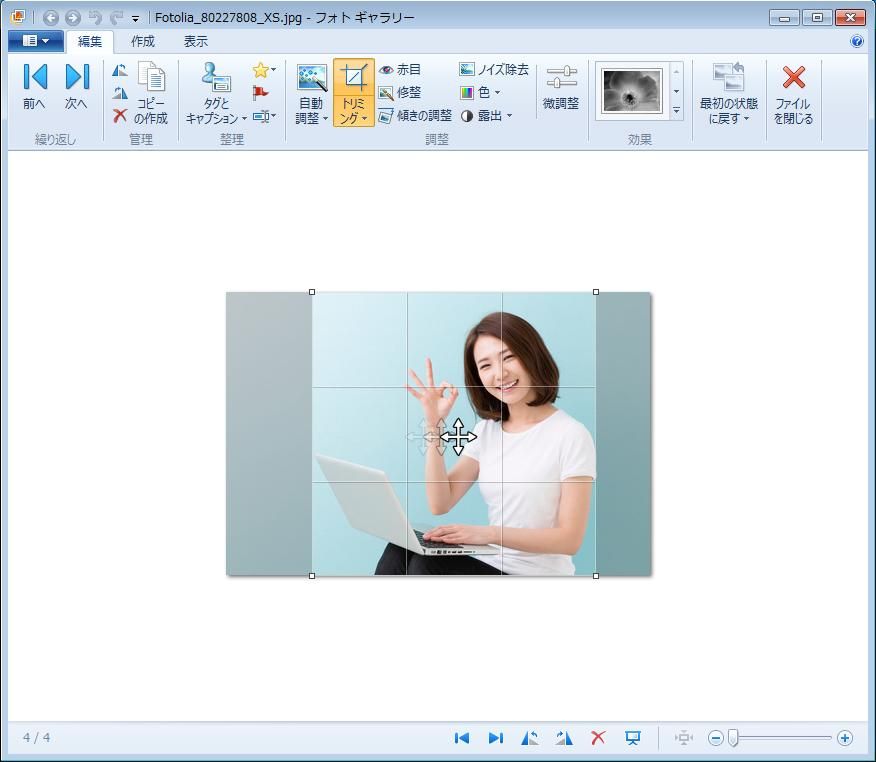Start slideshow from the bottom status bar

(633, 738)
